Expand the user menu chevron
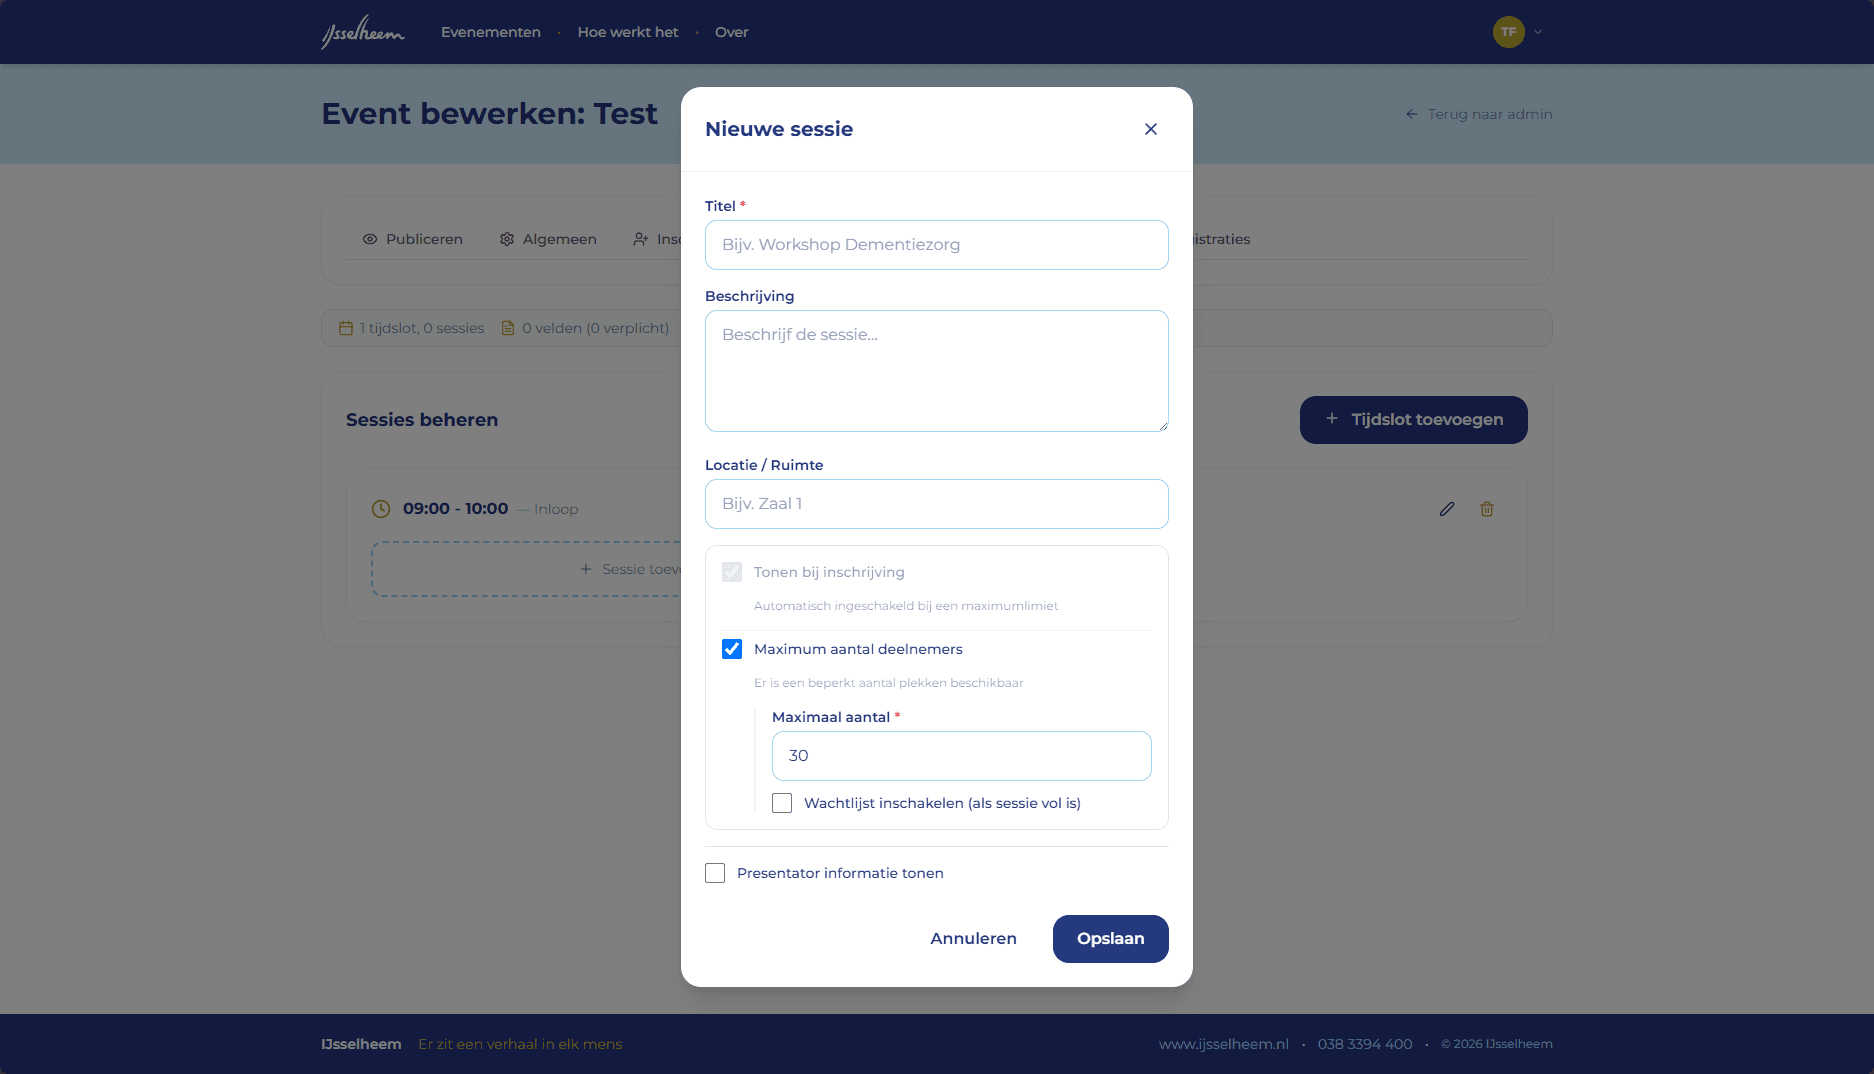 tap(1538, 32)
